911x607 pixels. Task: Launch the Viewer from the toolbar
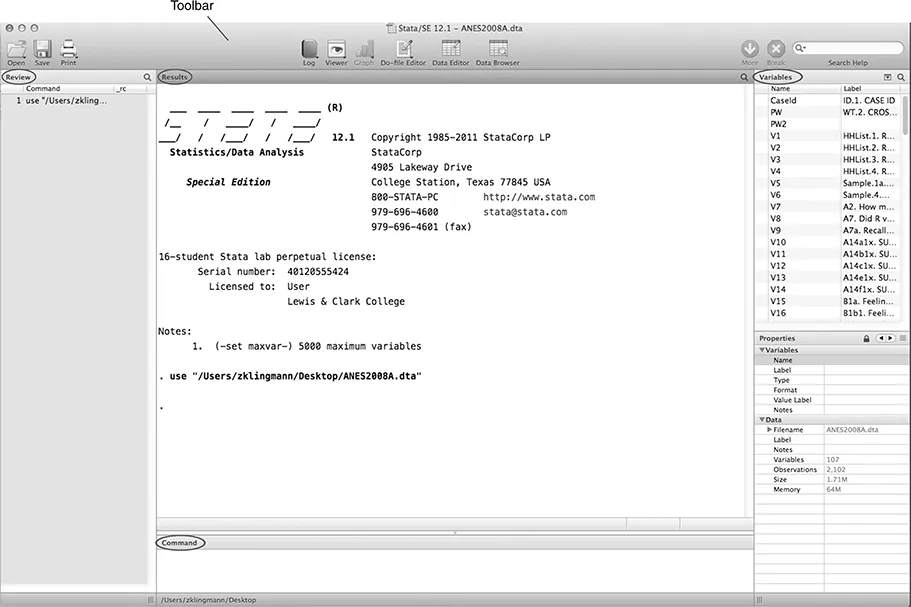tap(336, 49)
